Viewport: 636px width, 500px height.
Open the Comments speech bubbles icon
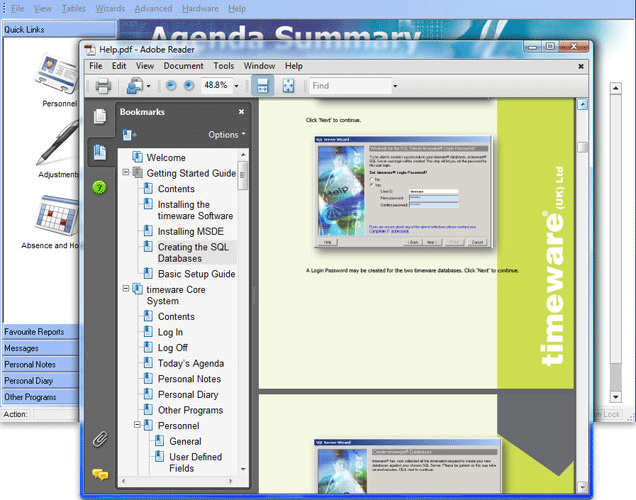coord(100,474)
